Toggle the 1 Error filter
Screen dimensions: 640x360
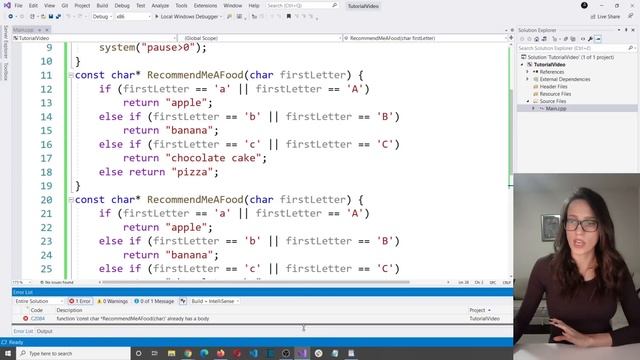[x=80, y=301]
